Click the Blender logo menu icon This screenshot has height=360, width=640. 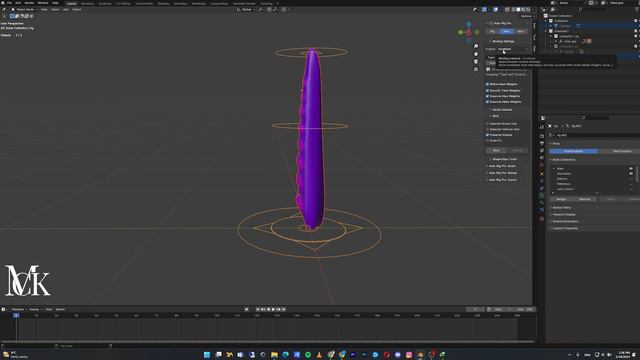(x=3, y=3)
